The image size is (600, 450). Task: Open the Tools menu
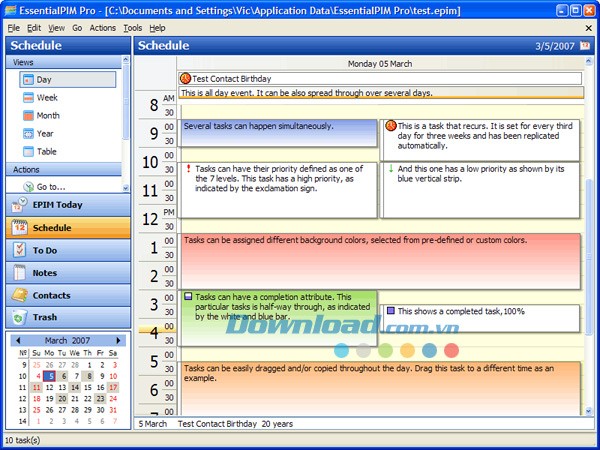(132, 28)
